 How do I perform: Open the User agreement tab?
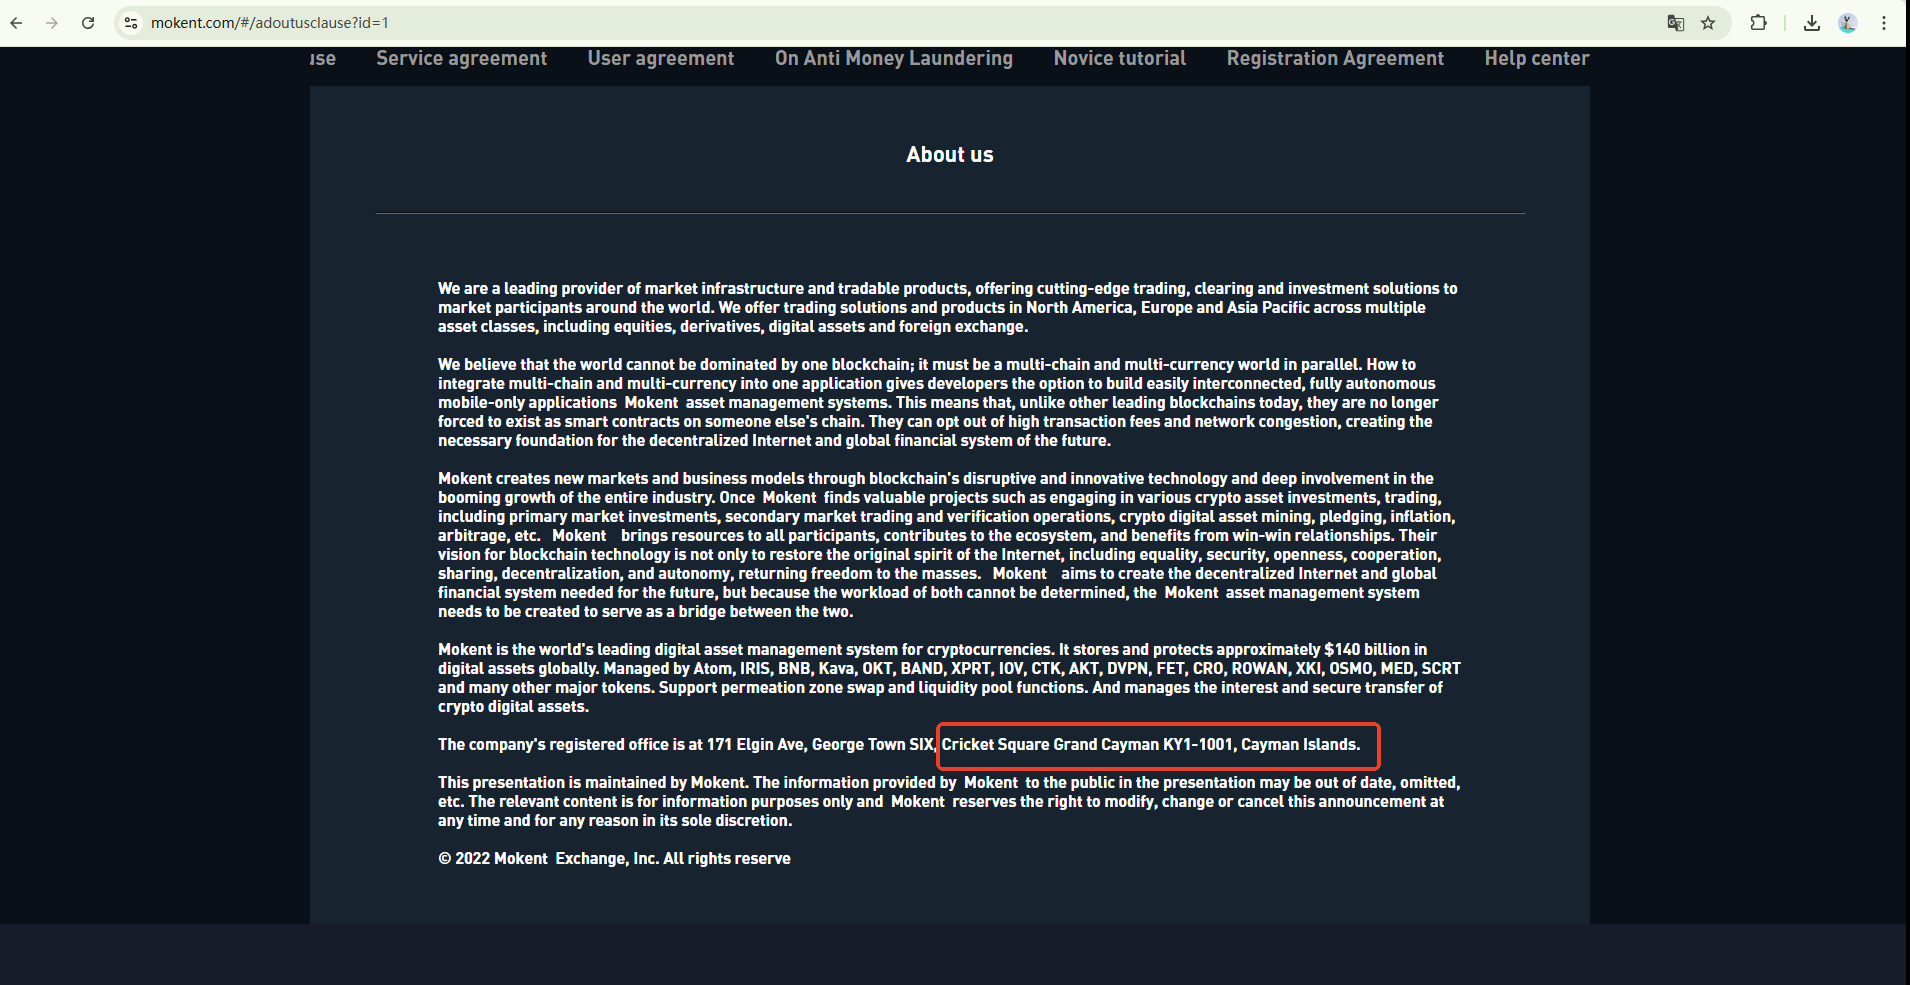click(661, 58)
